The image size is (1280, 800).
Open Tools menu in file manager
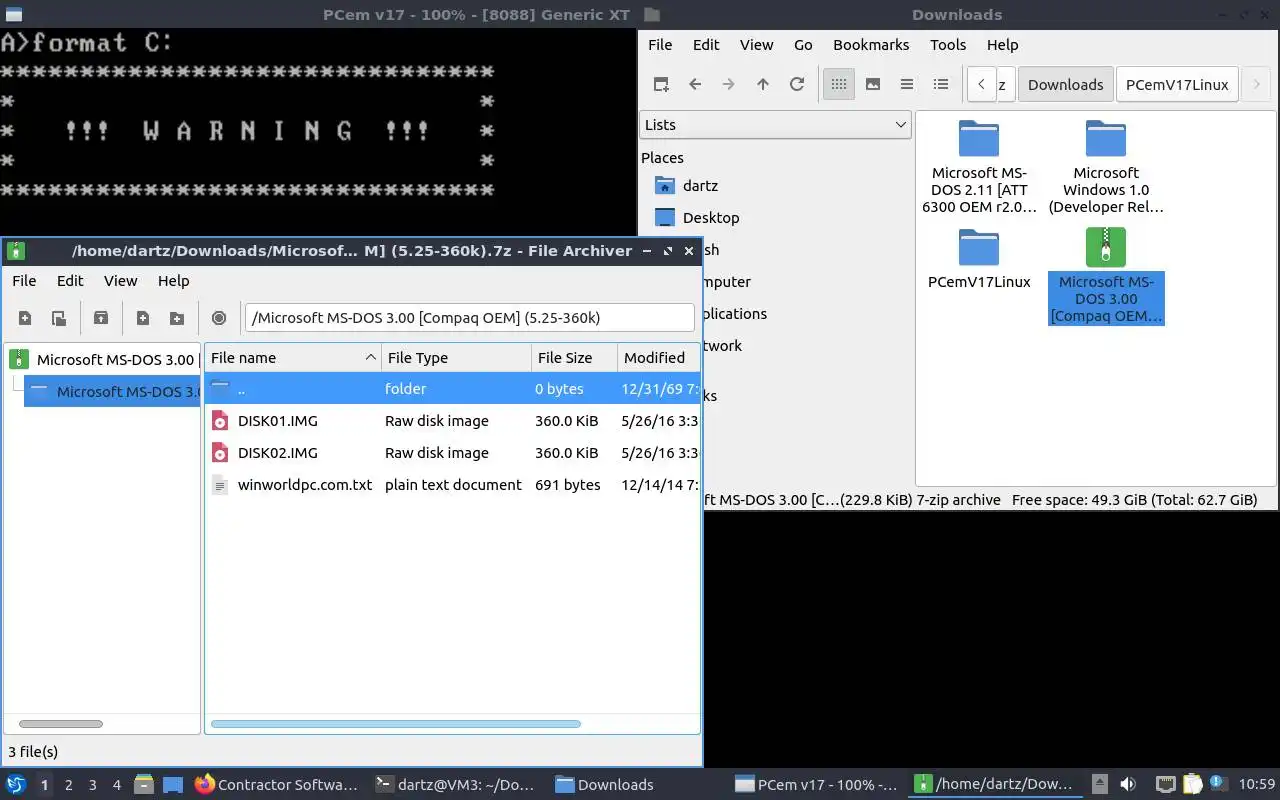point(948,44)
